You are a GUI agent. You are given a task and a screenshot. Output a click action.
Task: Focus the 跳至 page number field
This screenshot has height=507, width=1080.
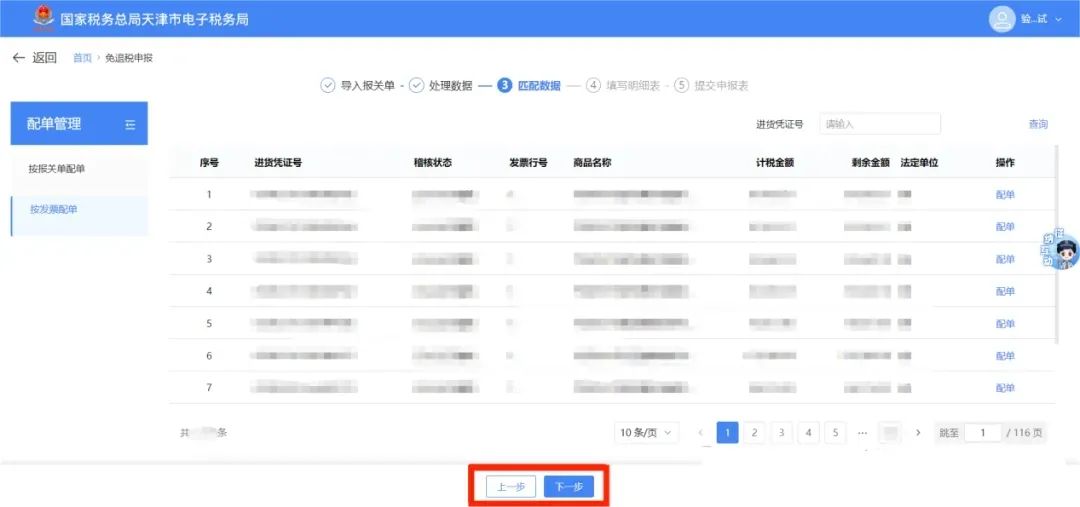[982, 433]
